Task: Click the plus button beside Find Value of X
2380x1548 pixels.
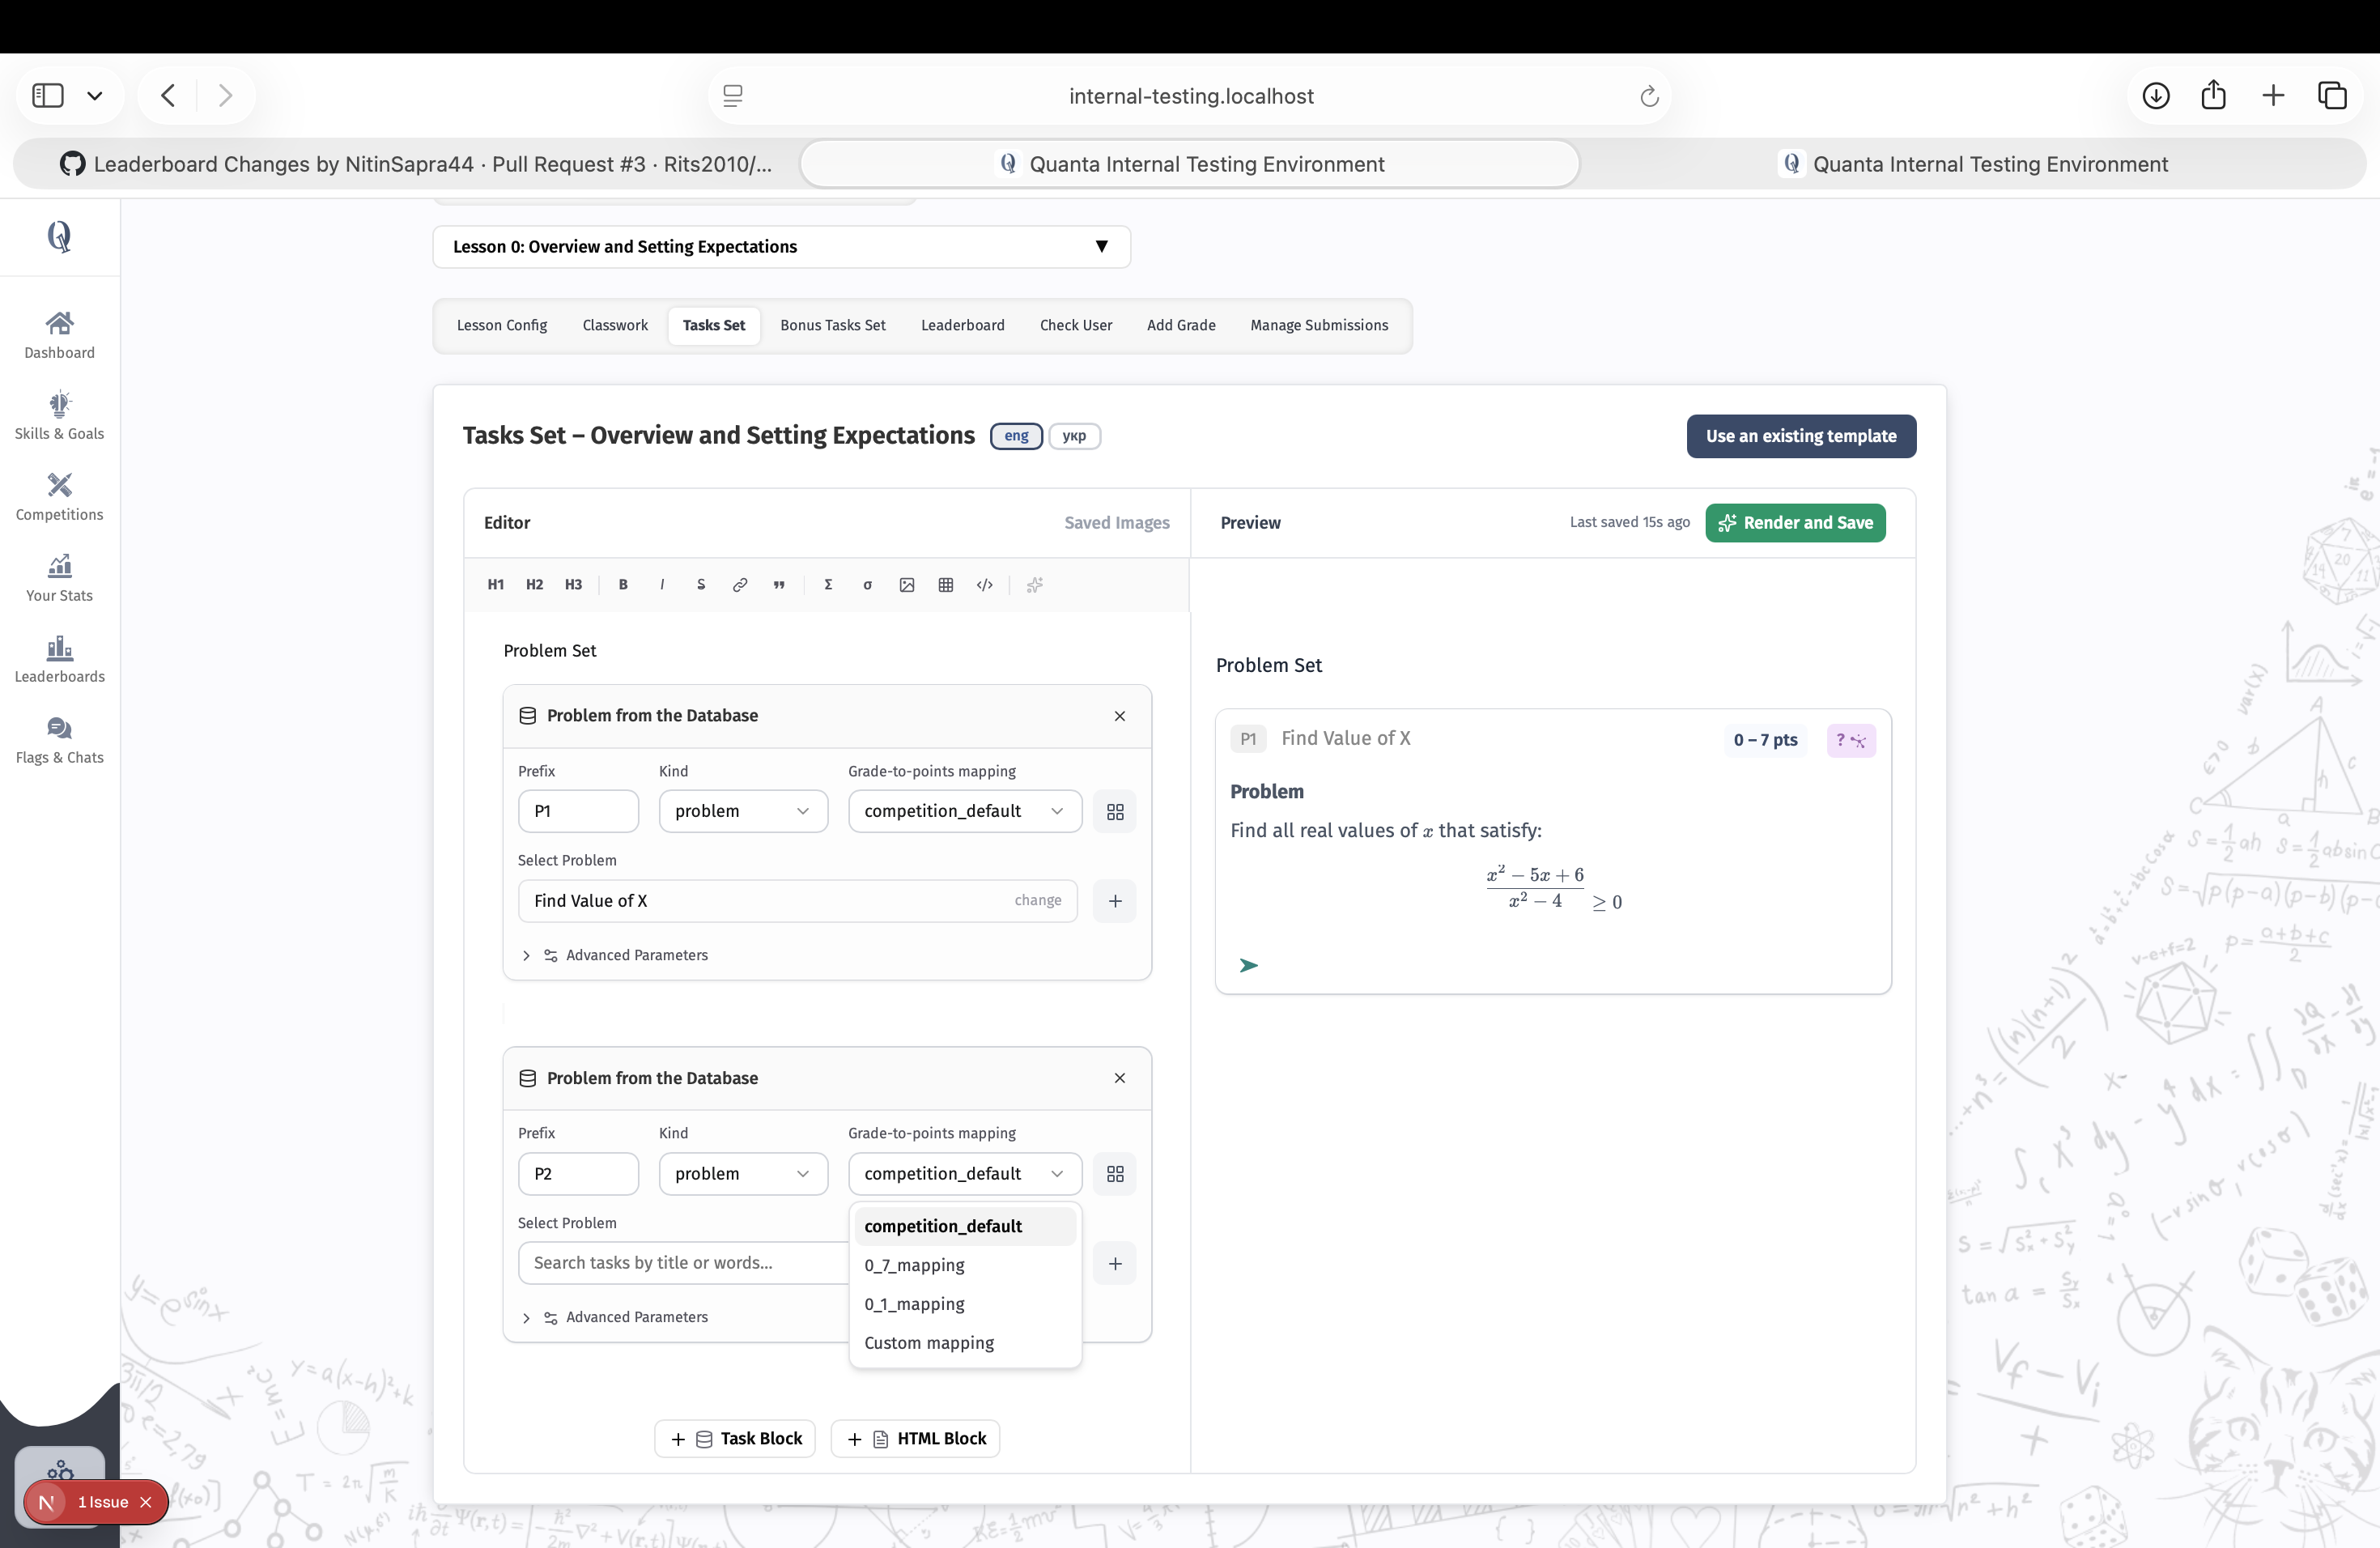Action: pyautogui.click(x=1115, y=901)
